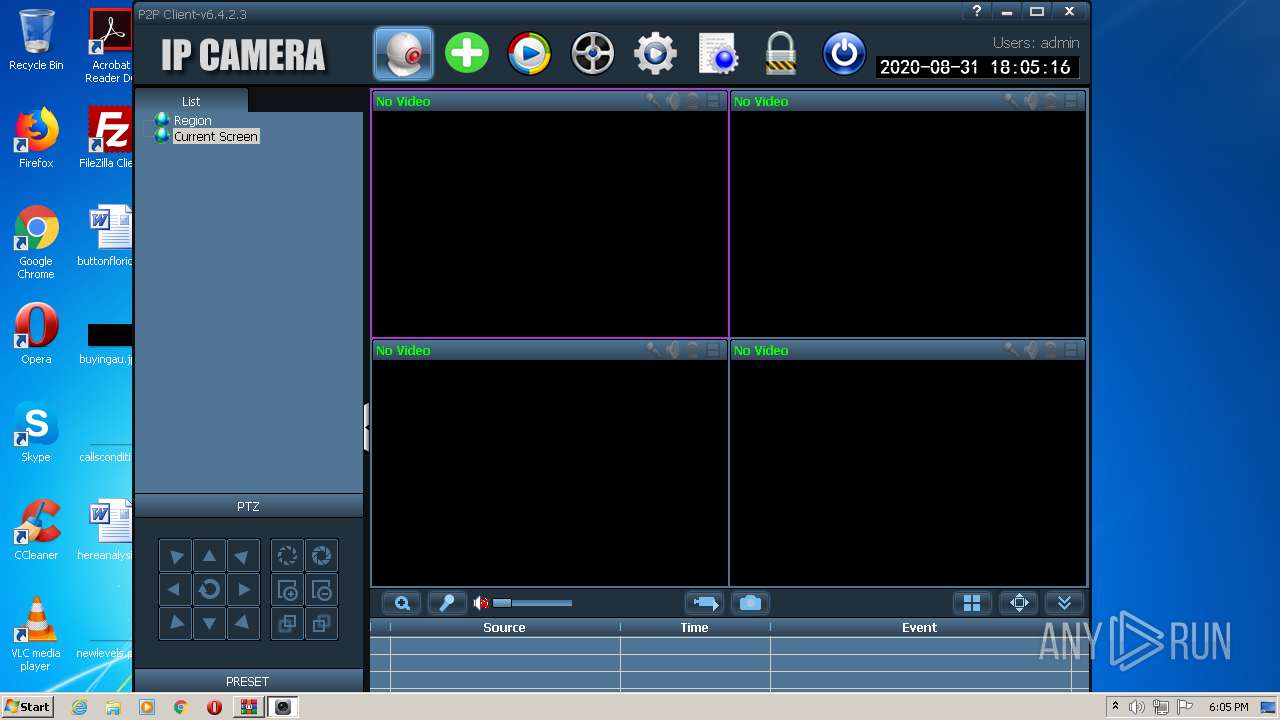Open the PRESET panel header
Viewport: 1280px width, 720px height.
click(248, 681)
